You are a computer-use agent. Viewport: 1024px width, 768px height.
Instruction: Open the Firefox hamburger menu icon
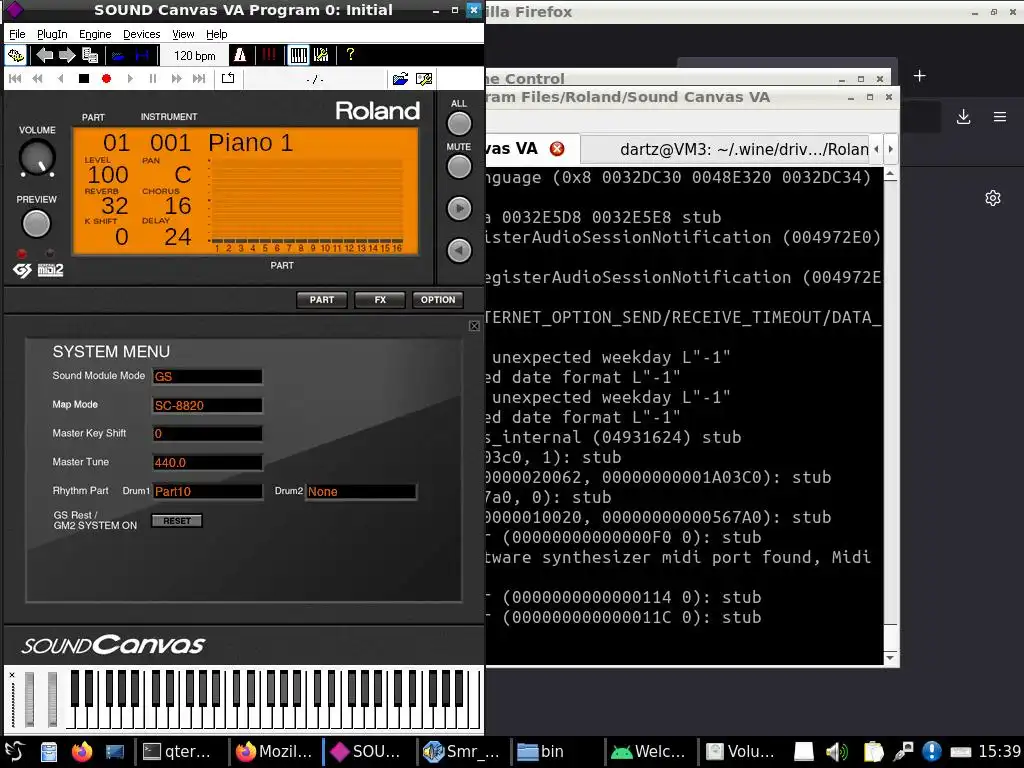pos(1000,117)
